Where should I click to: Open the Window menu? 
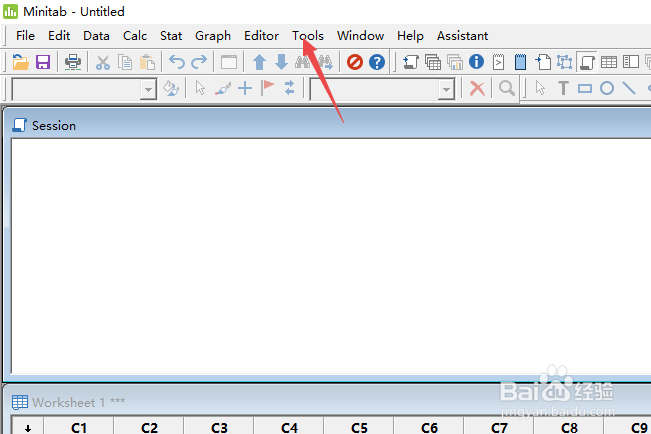click(x=360, y=36)
